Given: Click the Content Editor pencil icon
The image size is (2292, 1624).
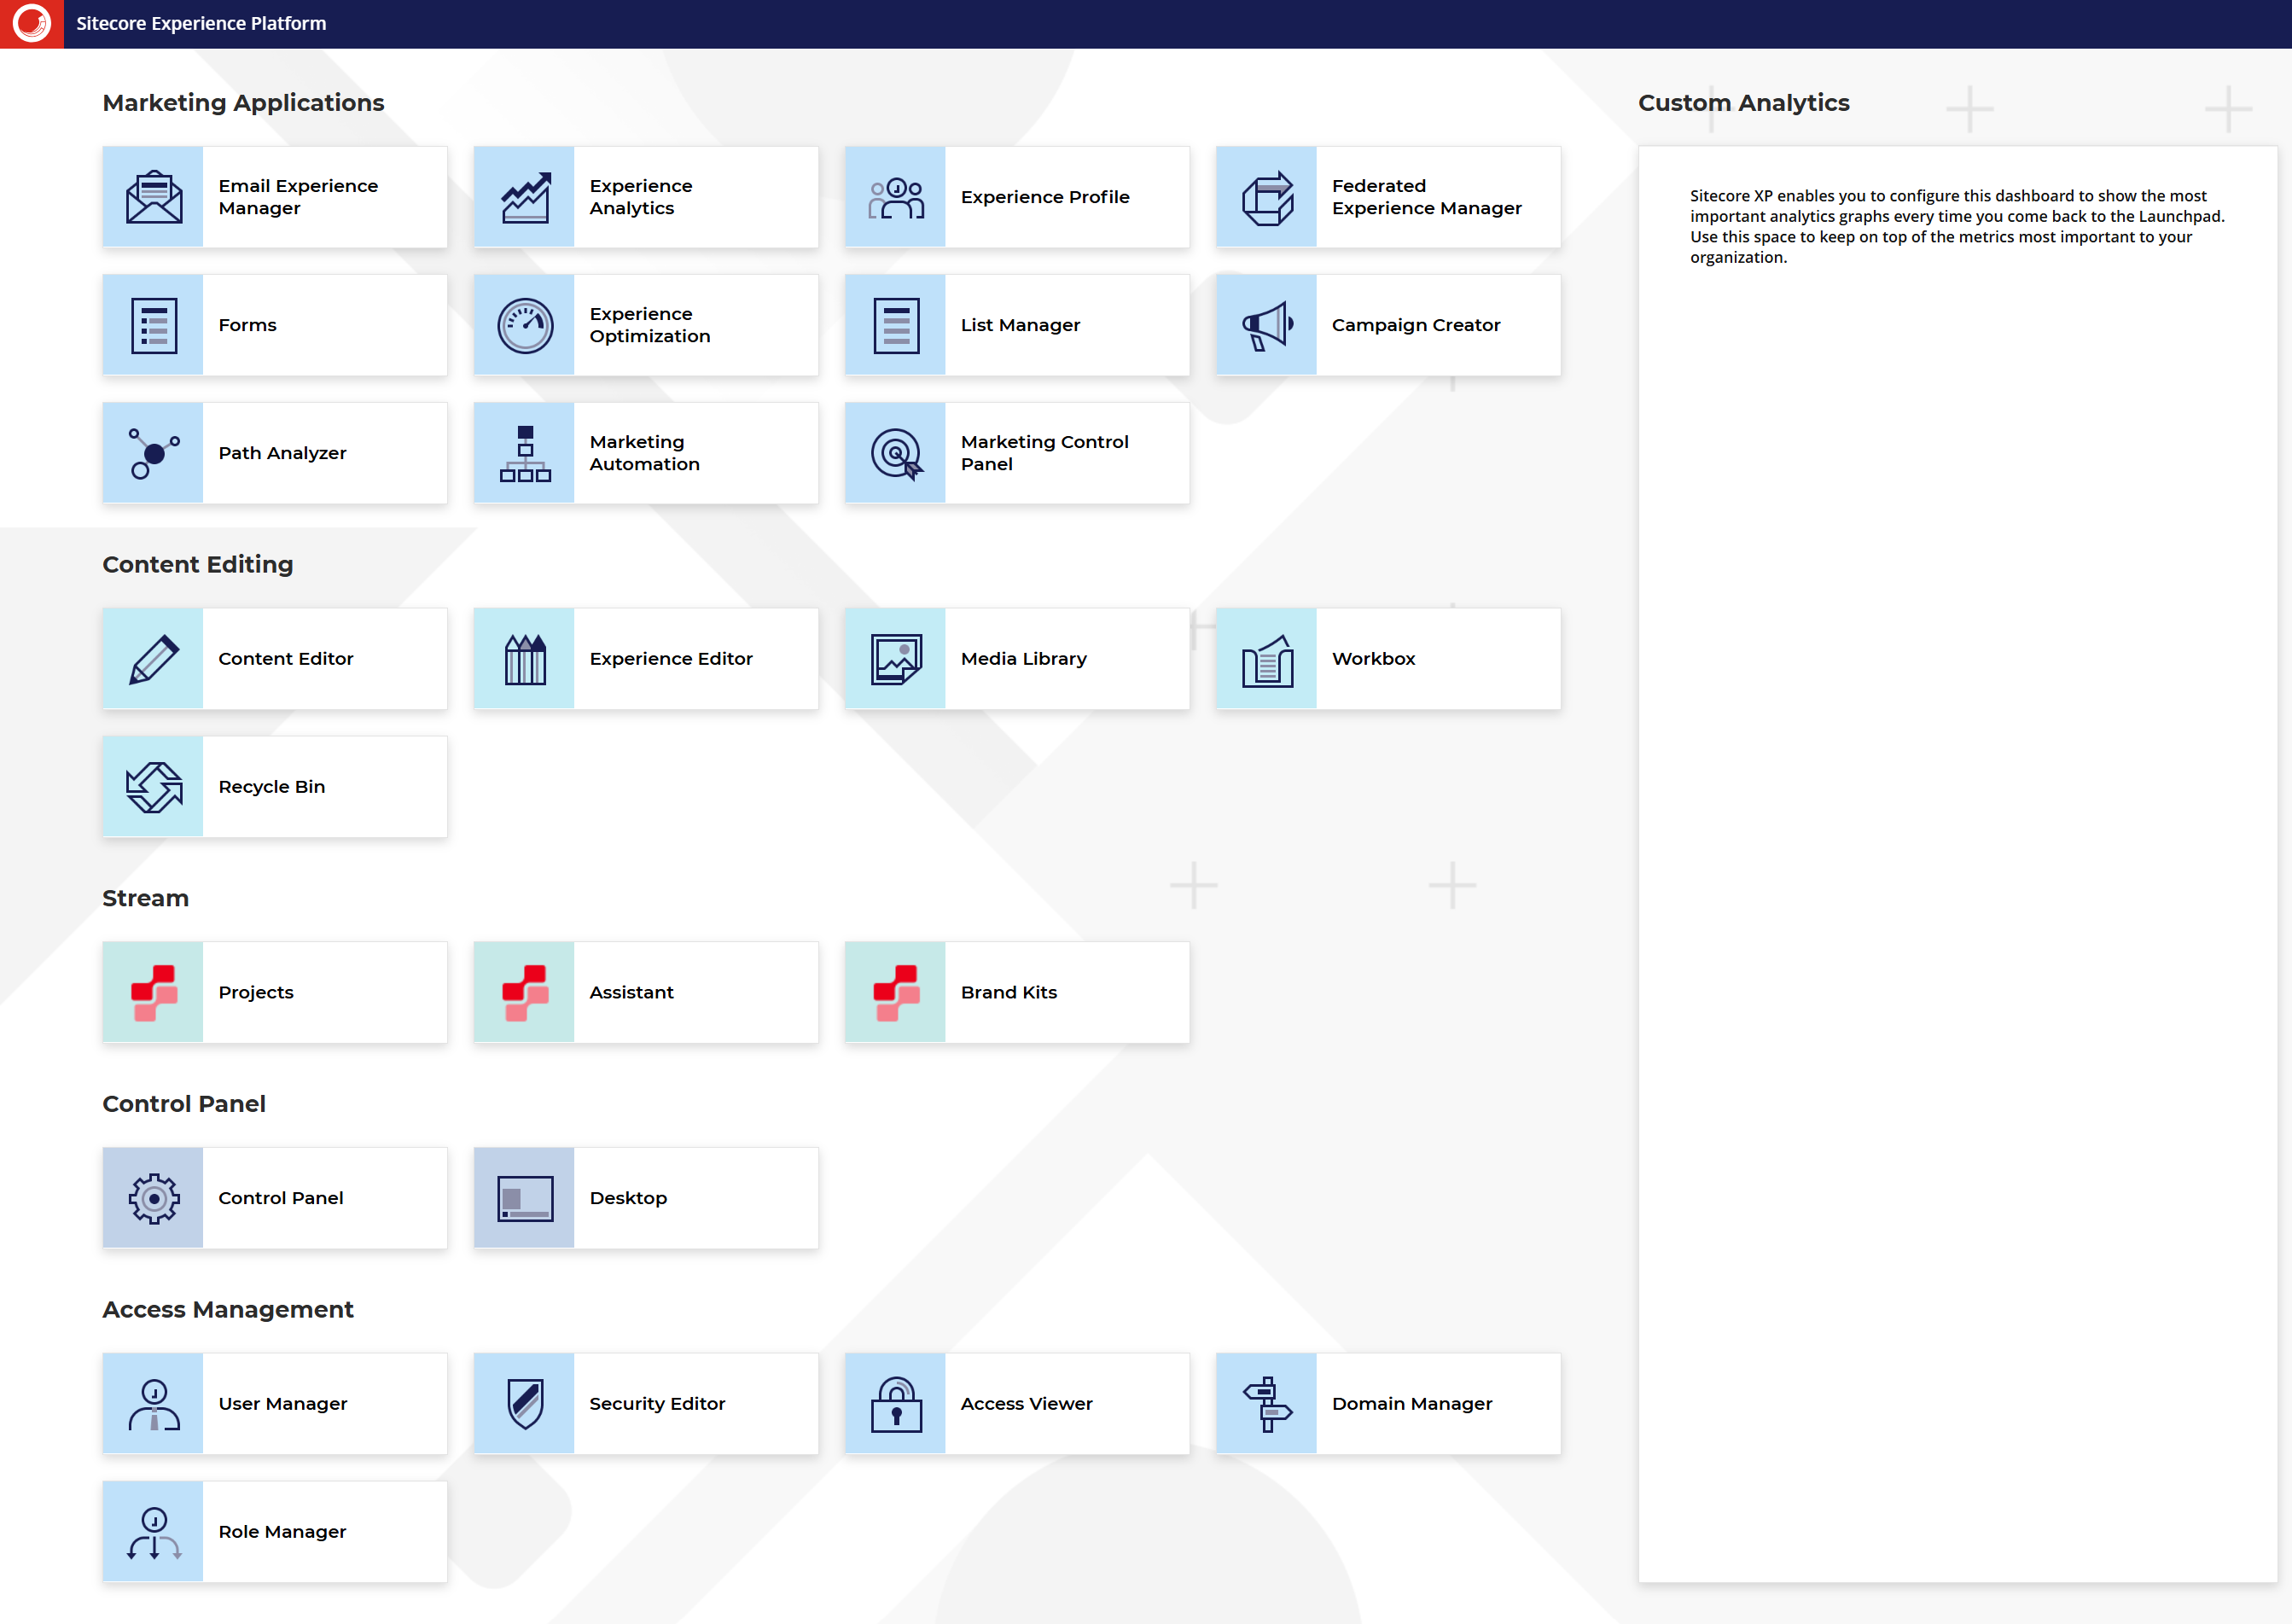Looking at the screenshot, I should [x=153, y=658].
